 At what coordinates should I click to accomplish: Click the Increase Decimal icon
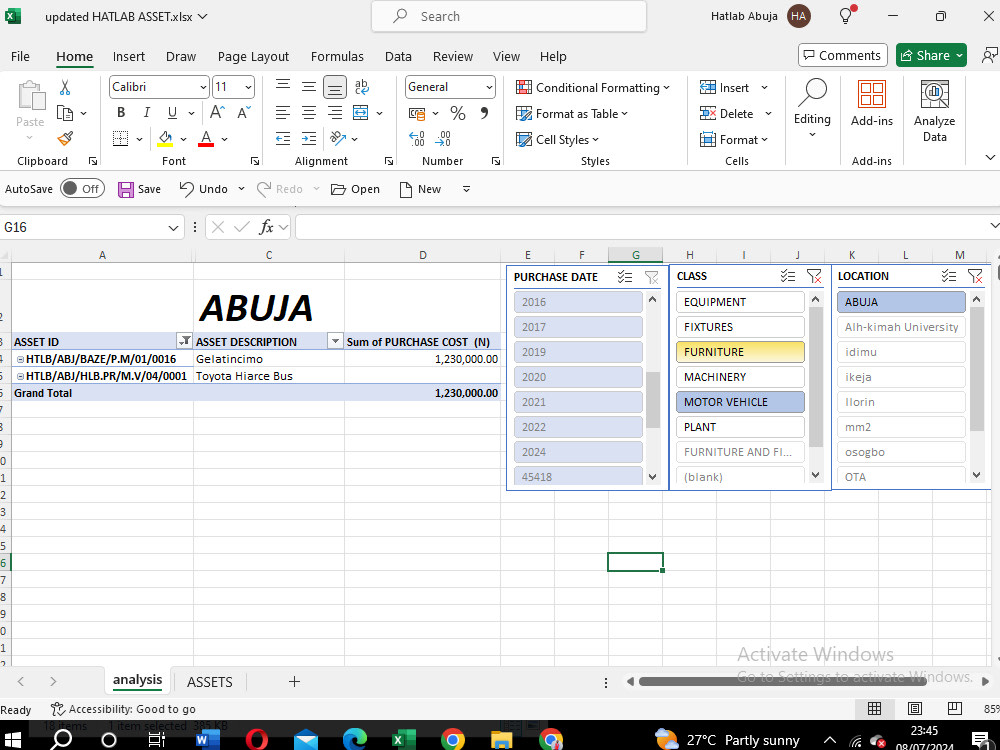(419, 139)
